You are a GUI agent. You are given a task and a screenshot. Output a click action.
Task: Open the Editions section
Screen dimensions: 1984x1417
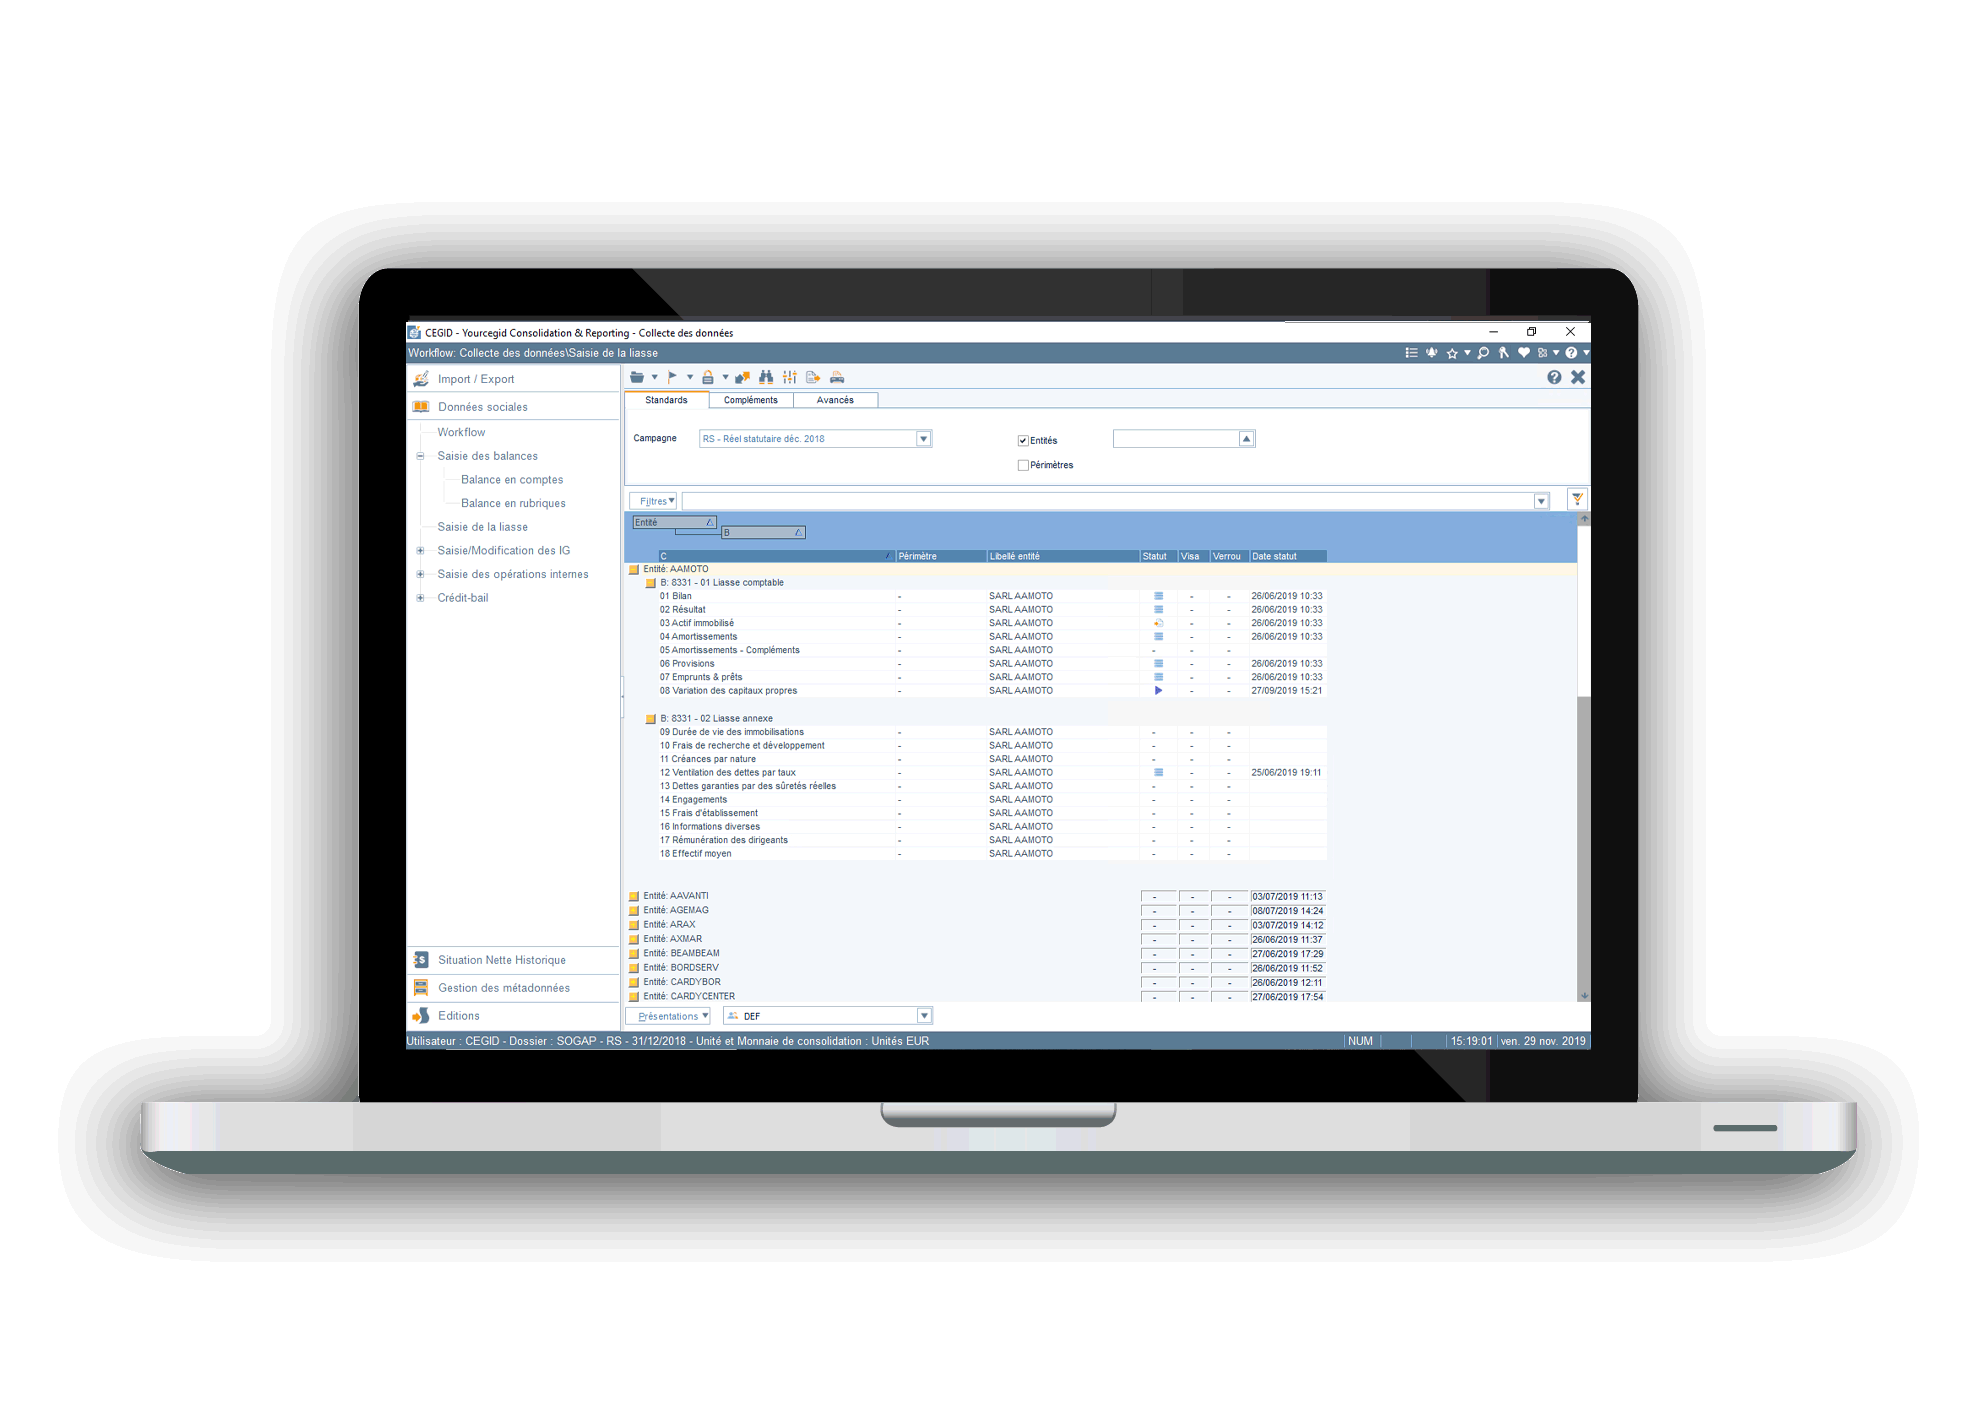(x=459, y=1016)
